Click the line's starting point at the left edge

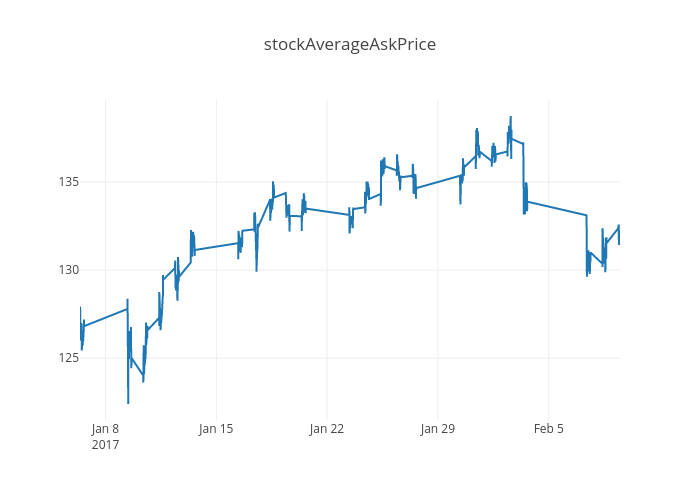pos(80,308)
